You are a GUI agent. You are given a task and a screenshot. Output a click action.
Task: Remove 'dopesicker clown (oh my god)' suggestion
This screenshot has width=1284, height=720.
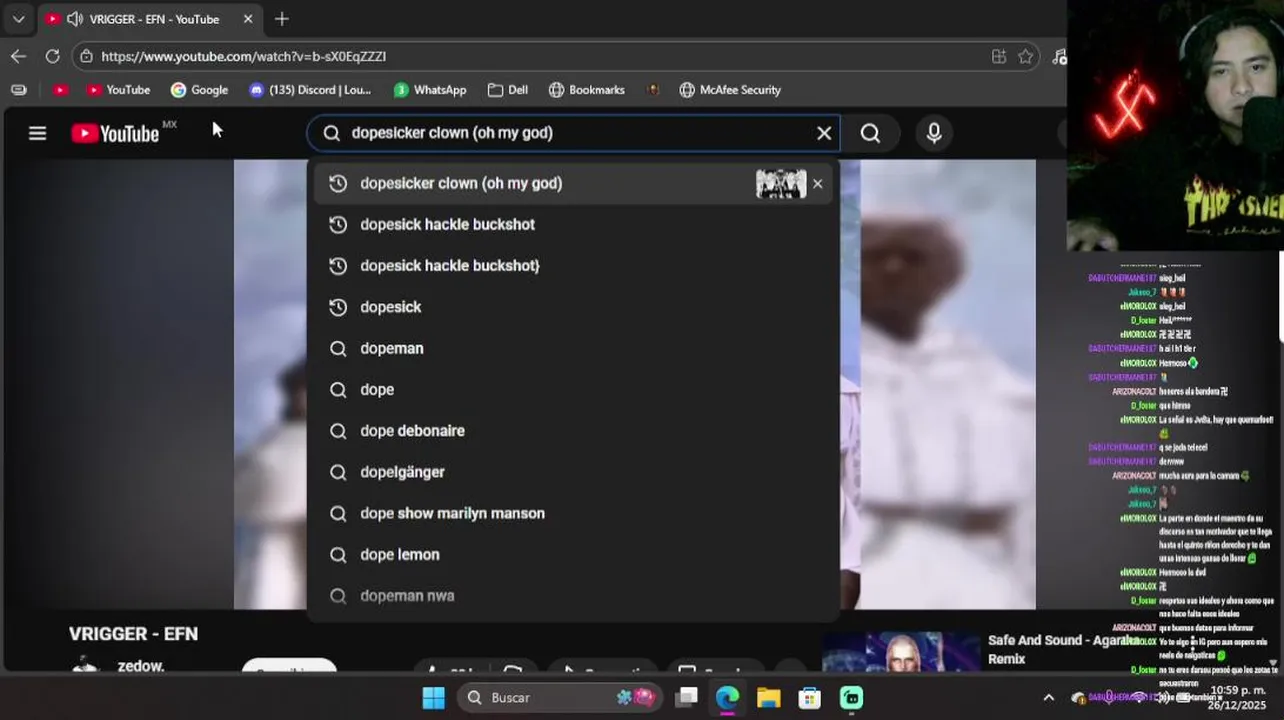click(x=818, y=184)
